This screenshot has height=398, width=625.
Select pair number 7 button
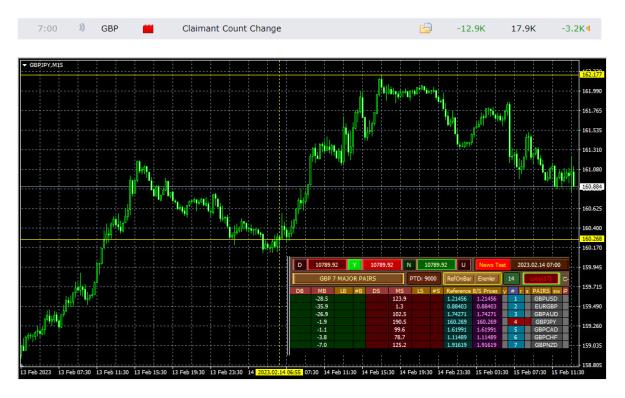tap(515, 345)
